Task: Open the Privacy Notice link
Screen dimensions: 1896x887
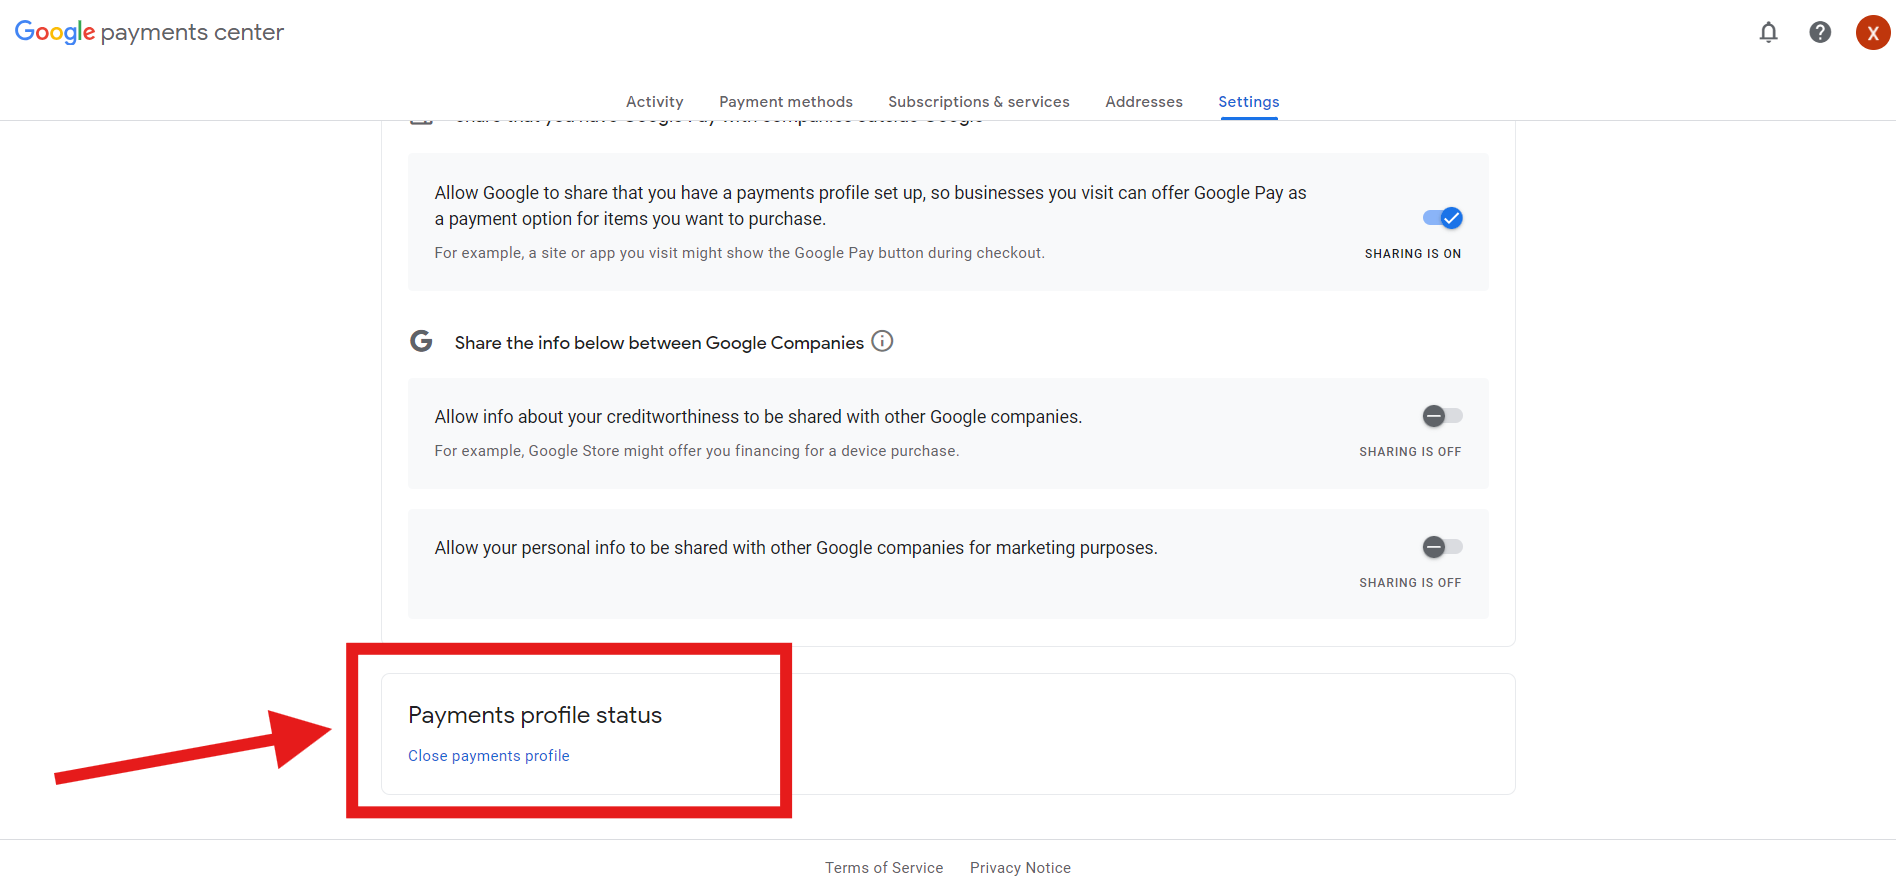Action: (1020, 868)
